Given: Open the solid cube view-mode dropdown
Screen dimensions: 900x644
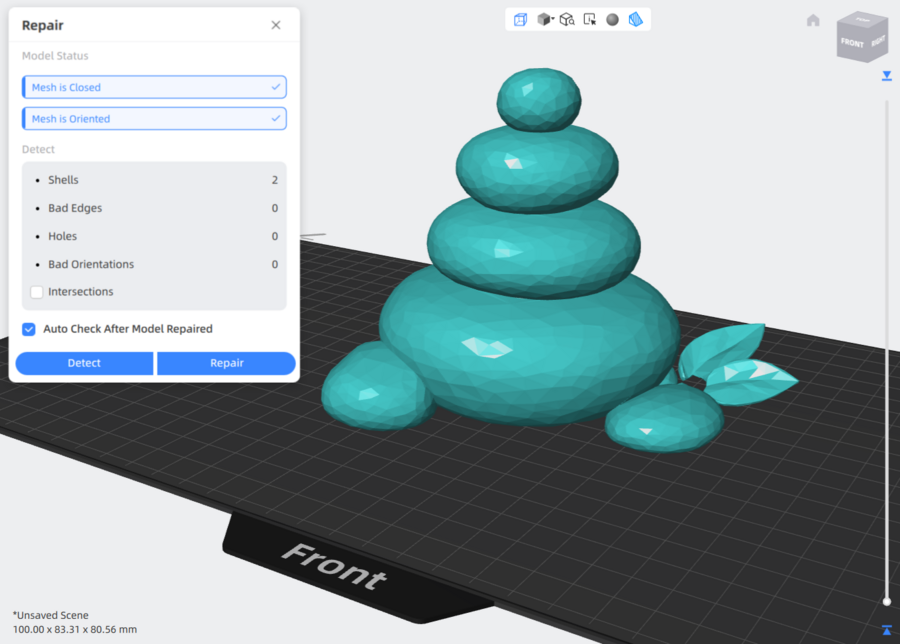Looking at the screenshot, I should (545, 20).
